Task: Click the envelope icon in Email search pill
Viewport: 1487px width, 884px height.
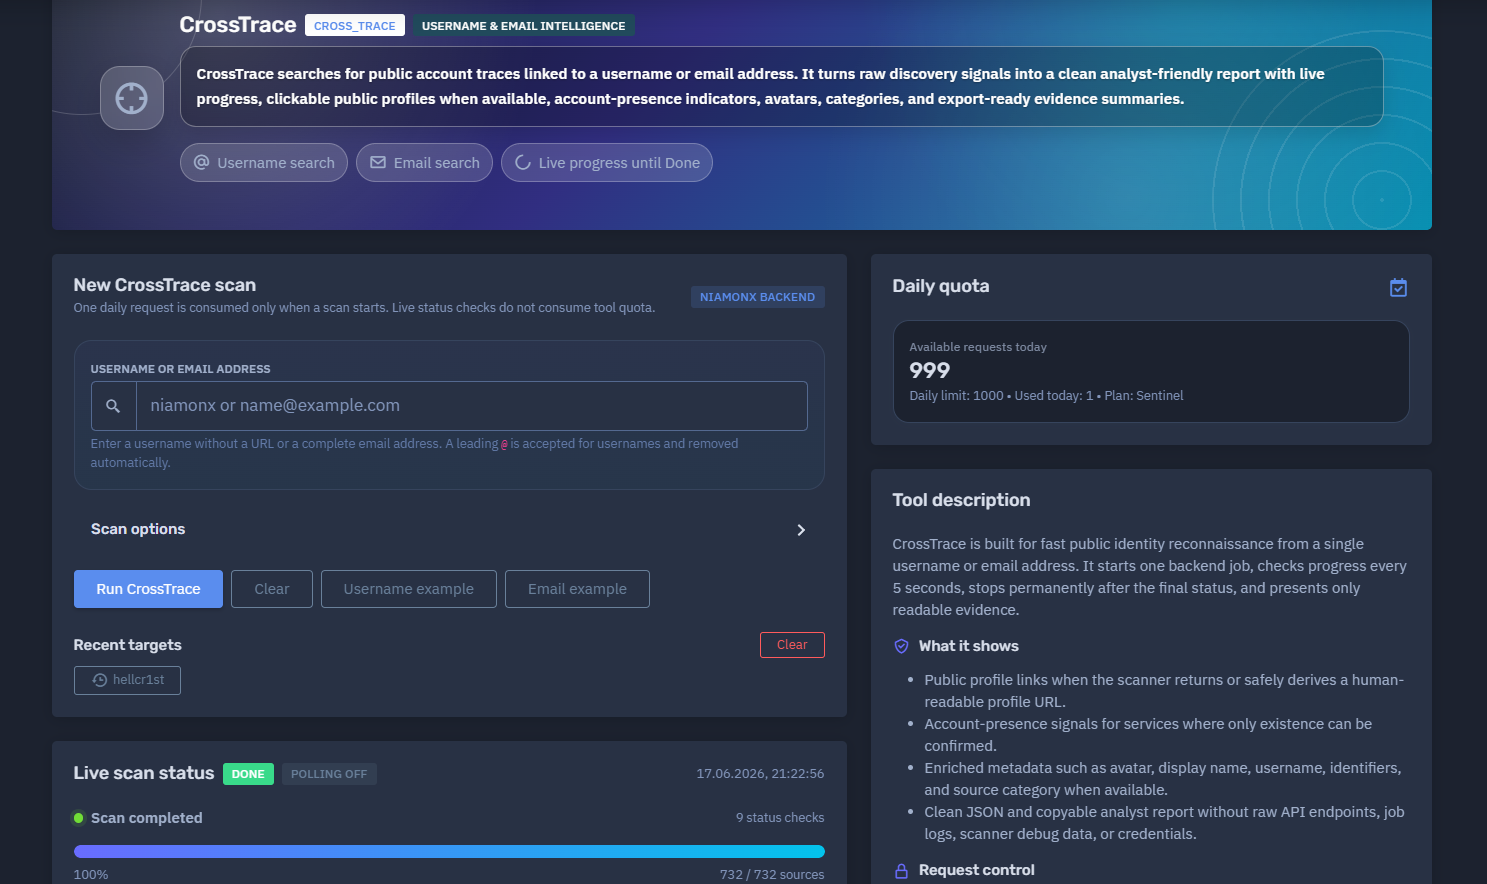Action: pyautogui.click(x=378, y=162)
